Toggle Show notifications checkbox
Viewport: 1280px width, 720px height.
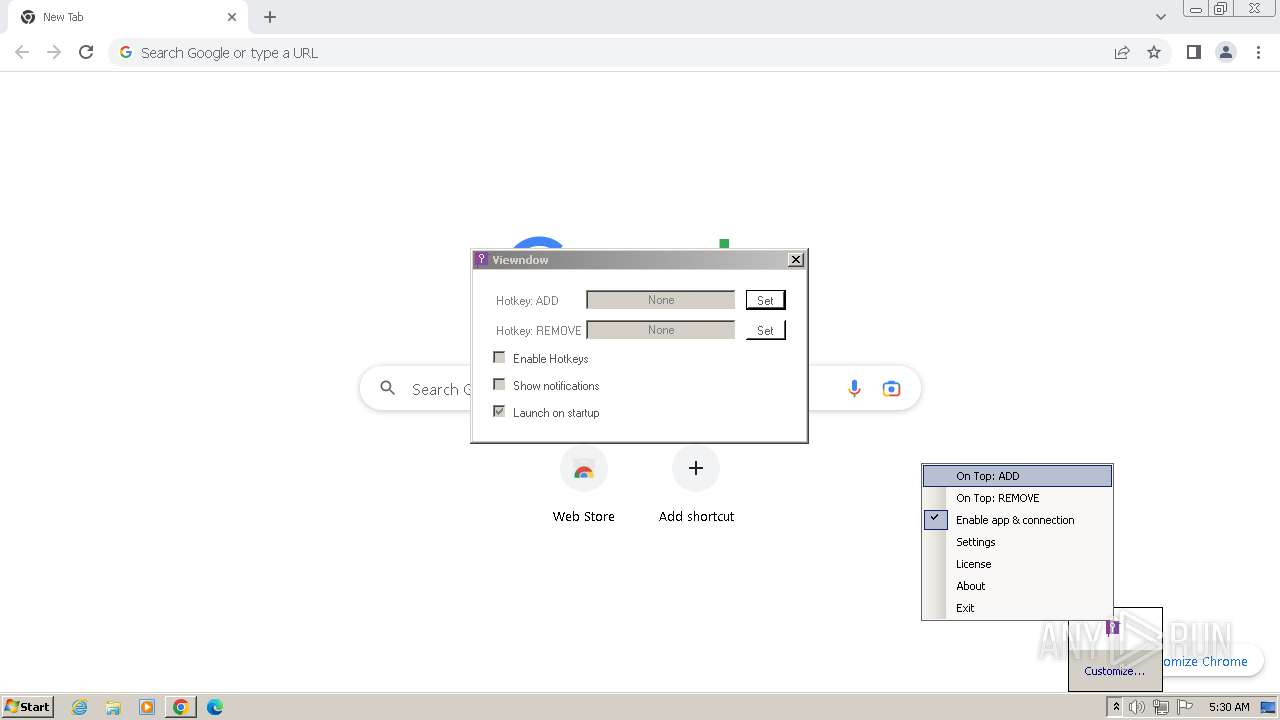[x=499, y=385]
